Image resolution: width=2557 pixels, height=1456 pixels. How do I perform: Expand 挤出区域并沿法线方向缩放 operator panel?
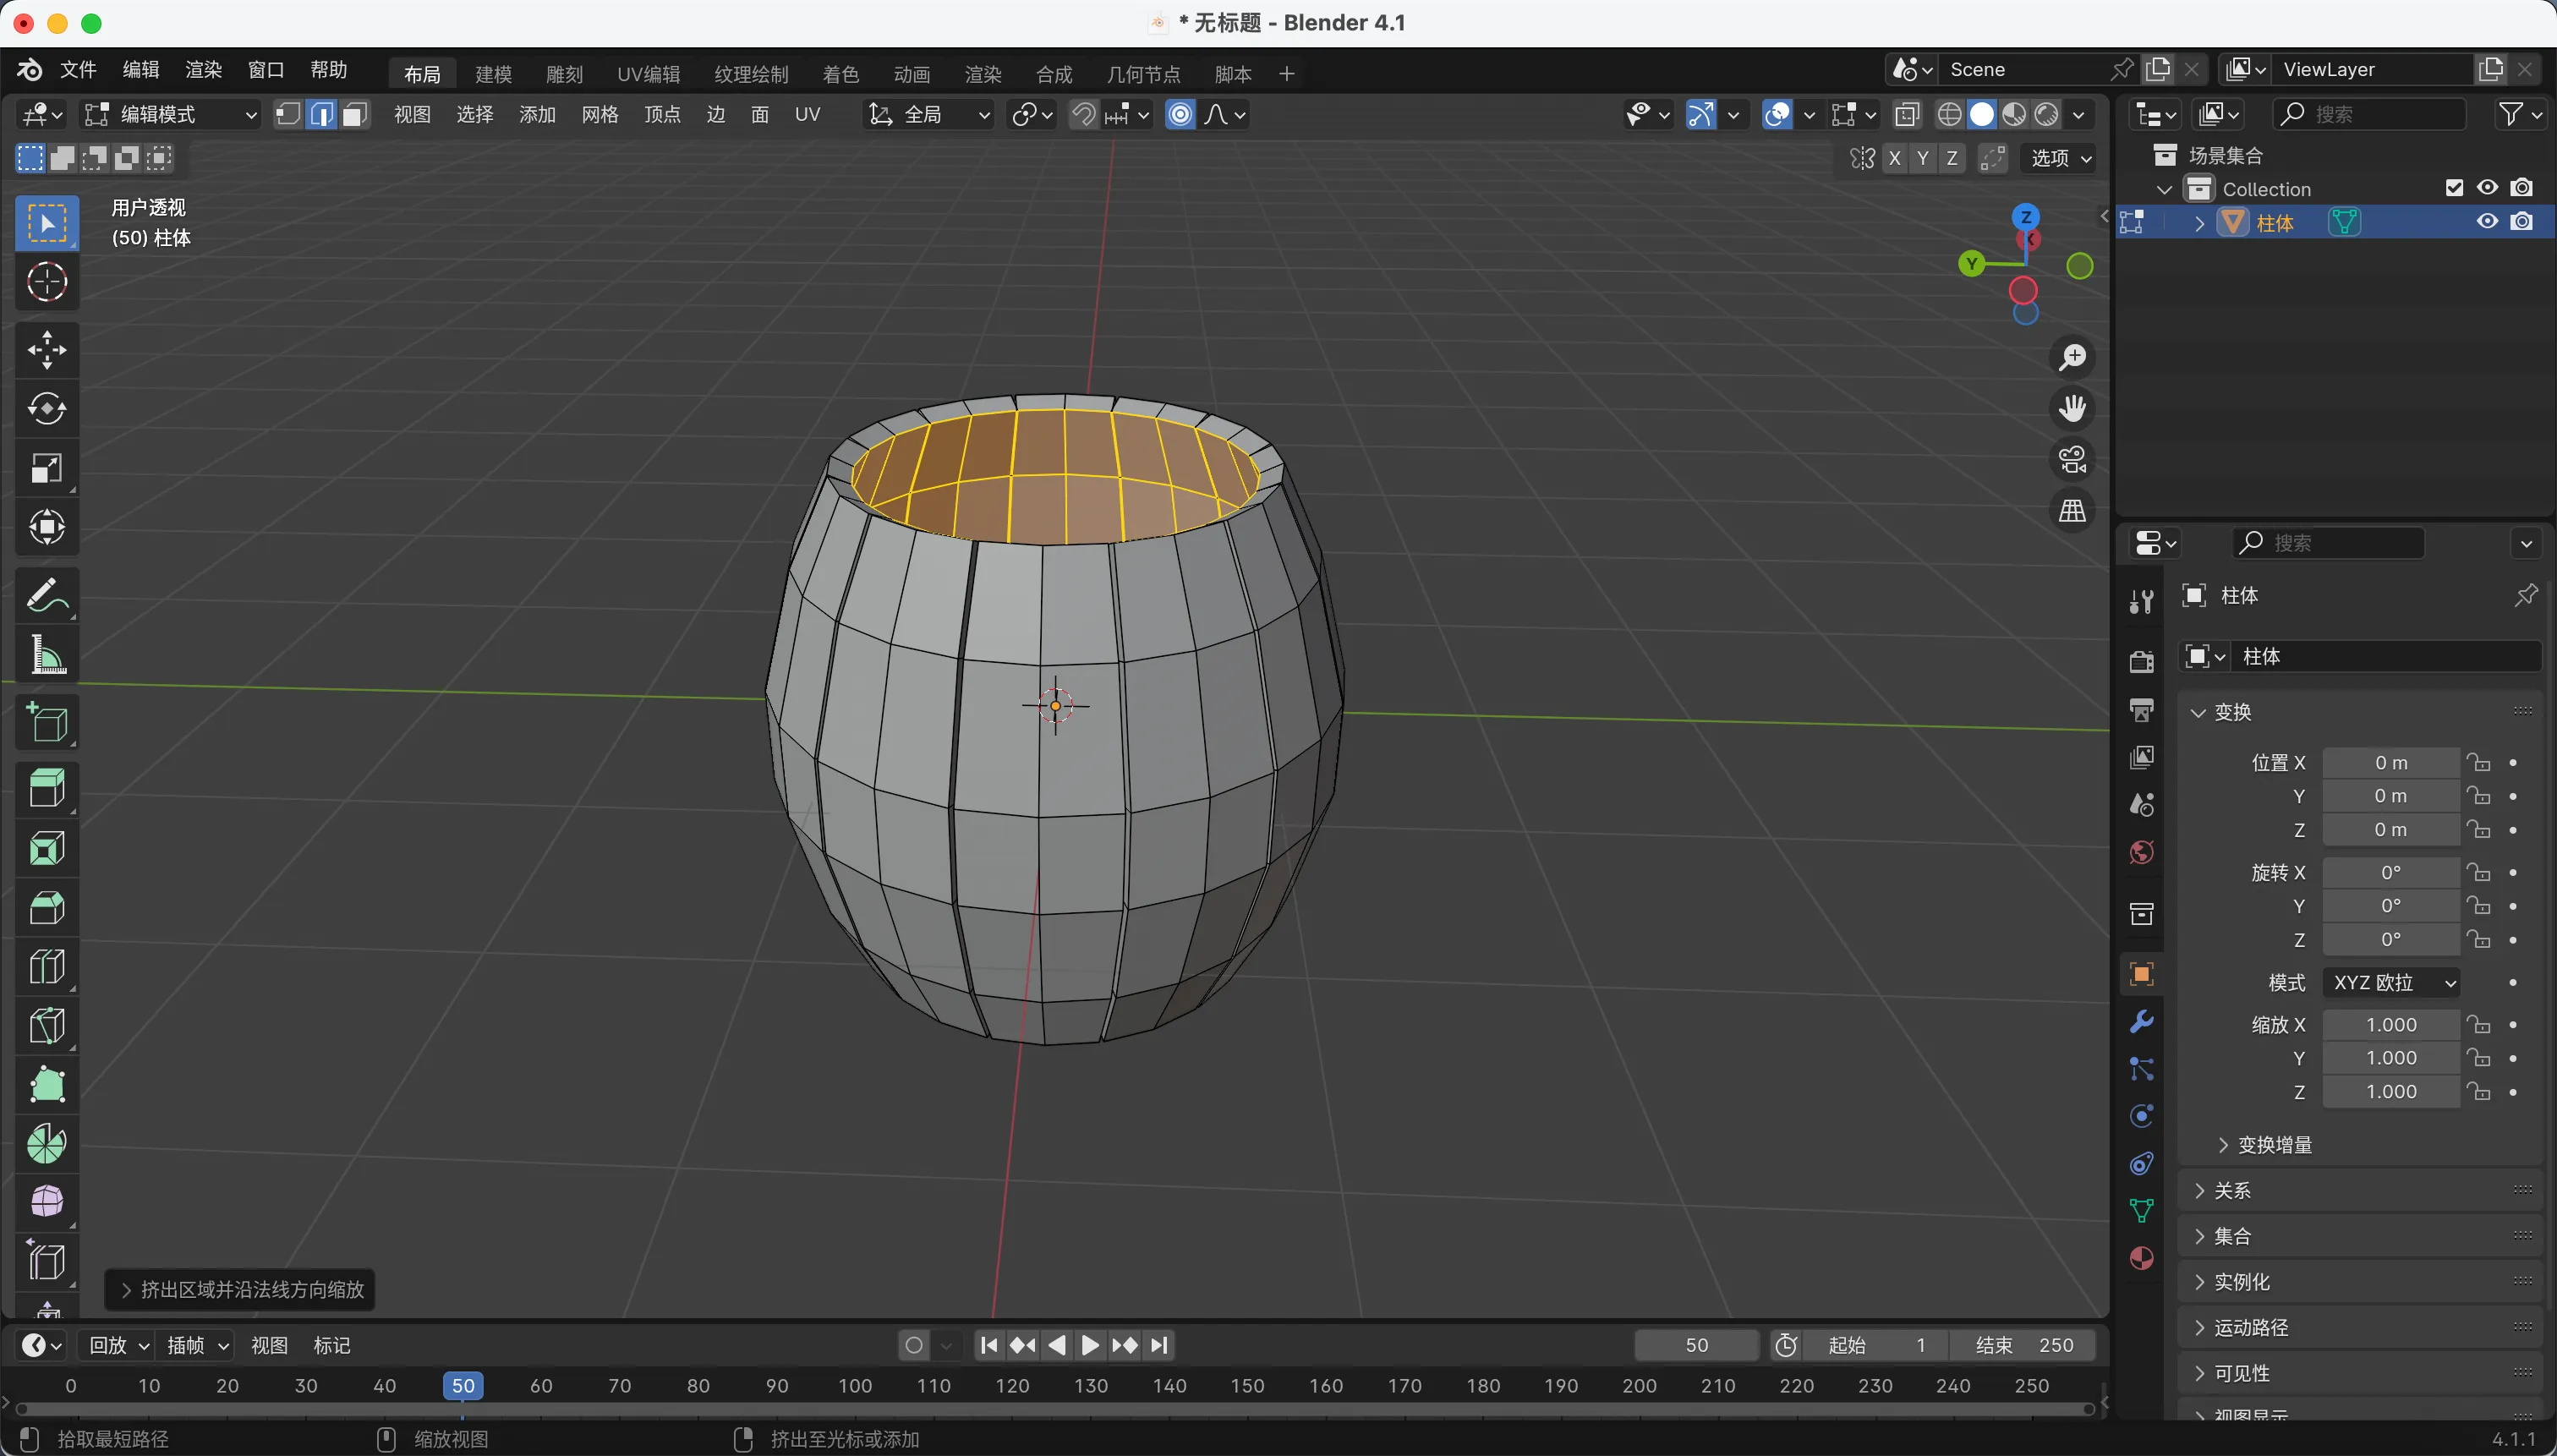240,1290
